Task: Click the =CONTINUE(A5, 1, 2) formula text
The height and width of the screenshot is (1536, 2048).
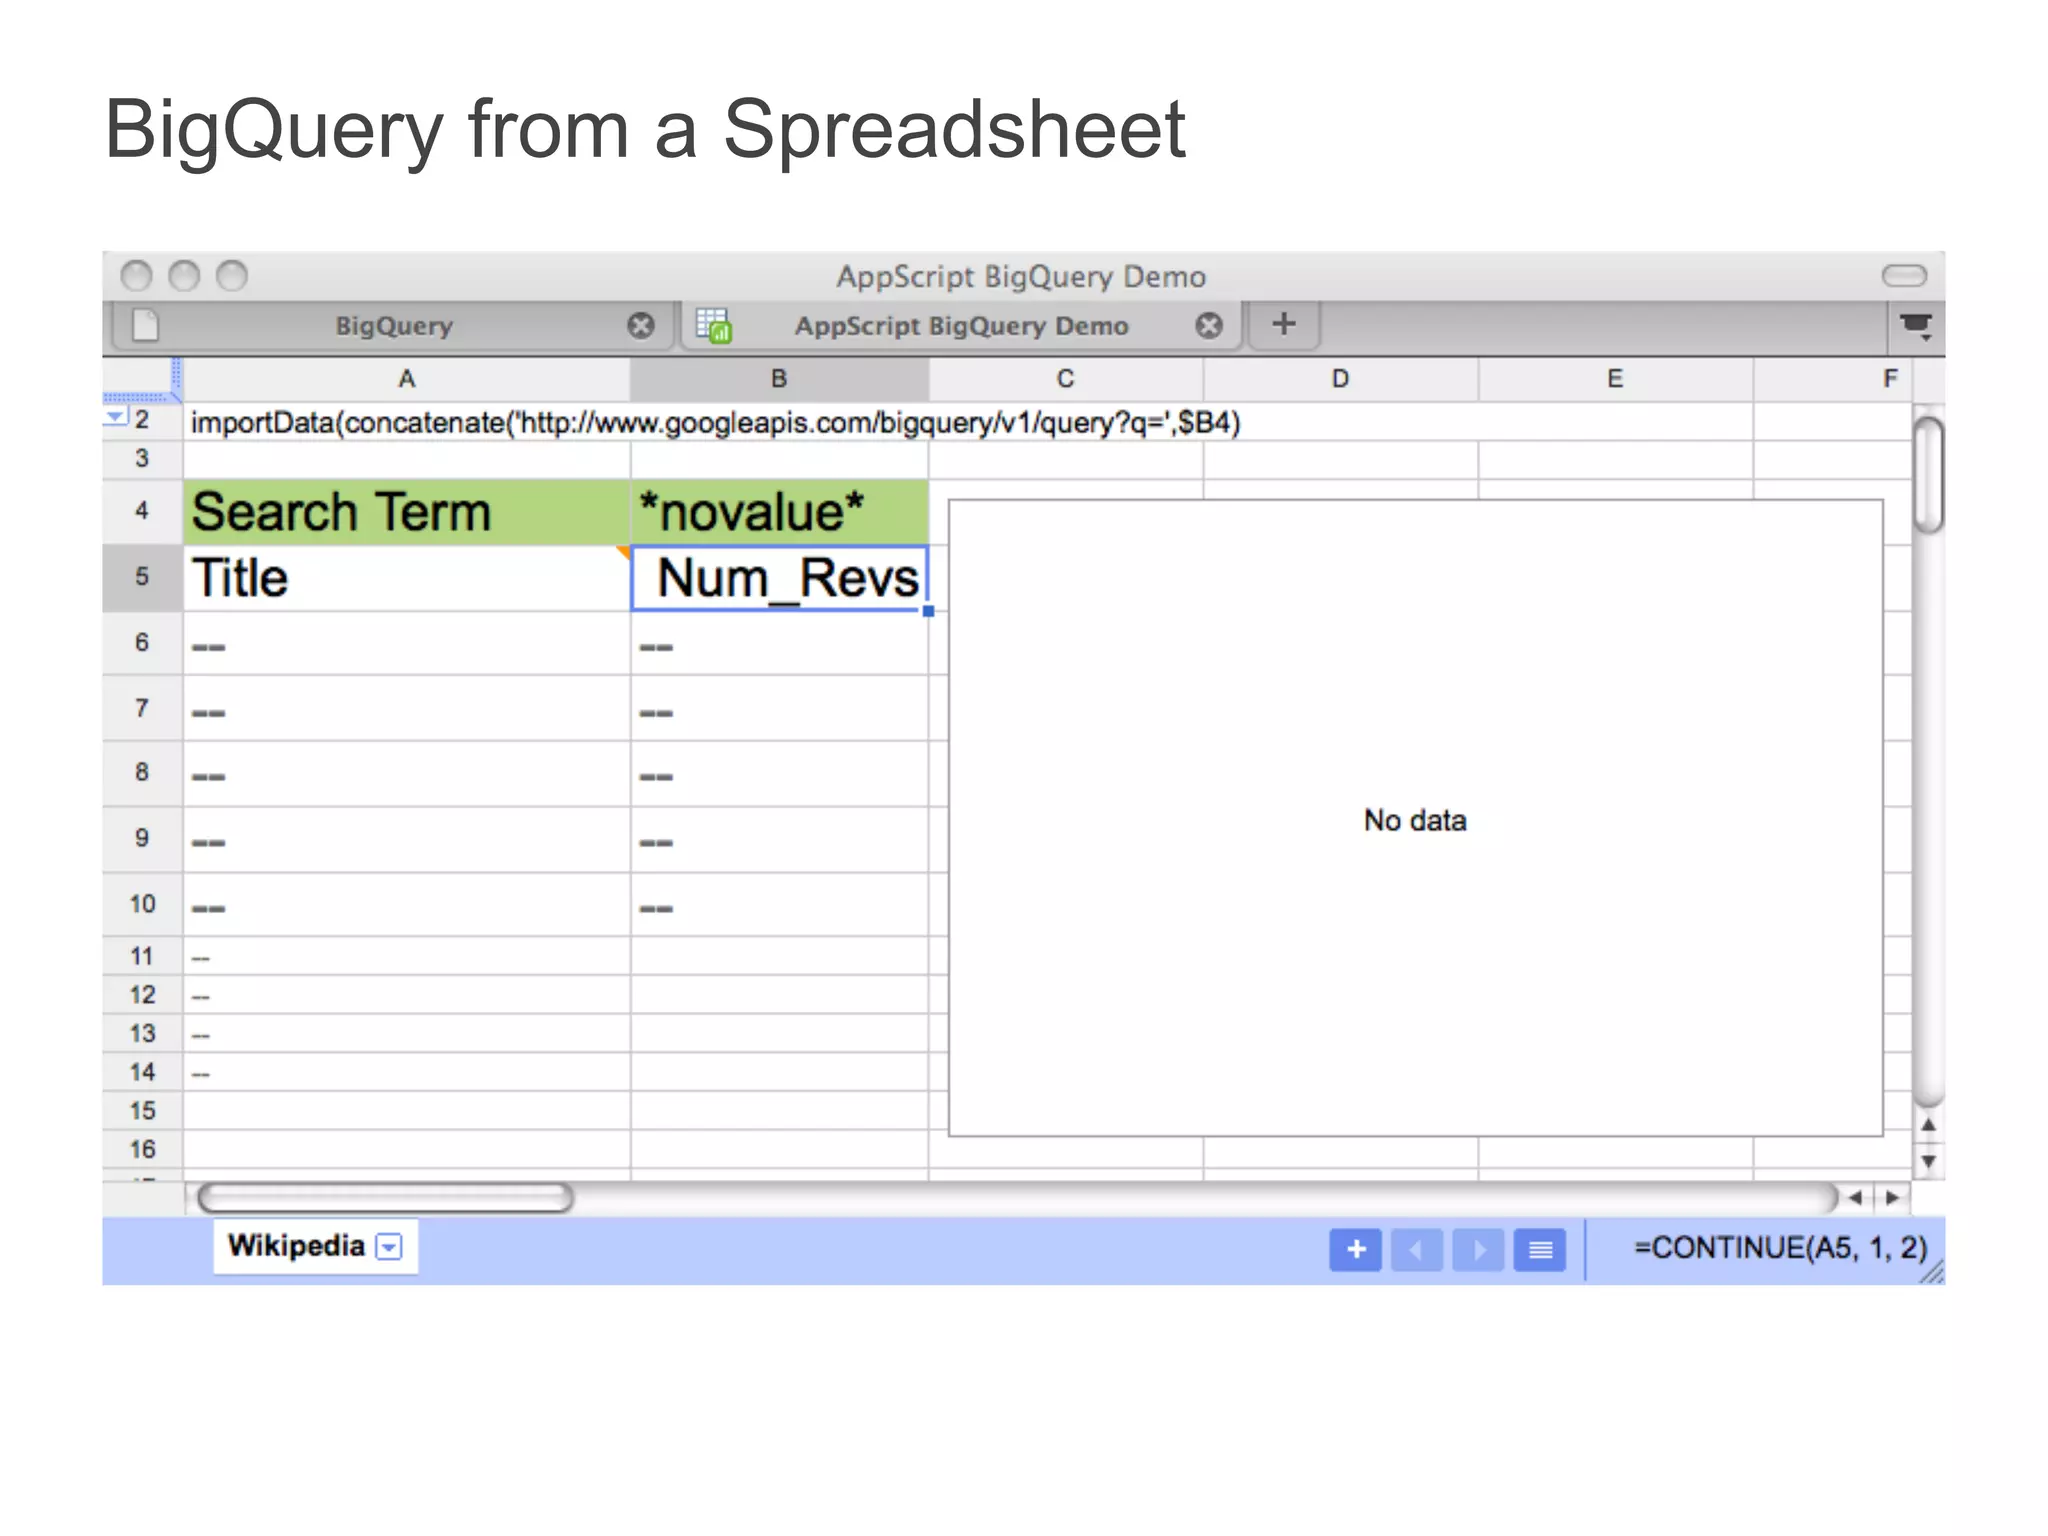Action: pos(1780,1248)
